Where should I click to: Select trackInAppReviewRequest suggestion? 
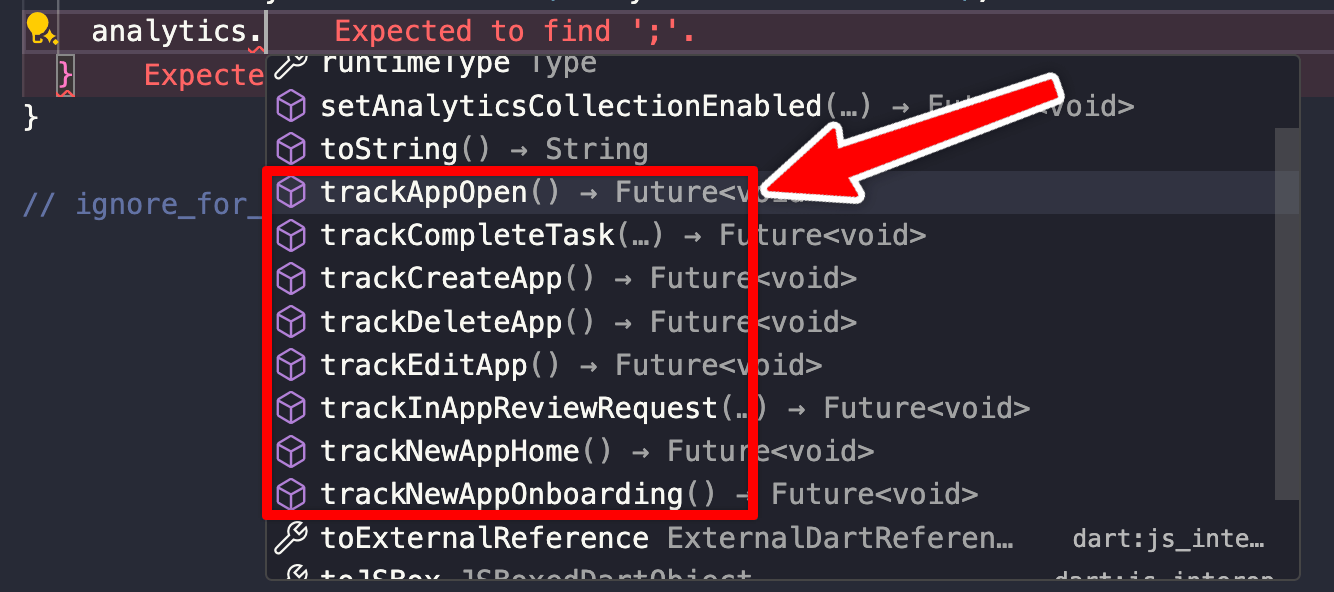[520, 408]
